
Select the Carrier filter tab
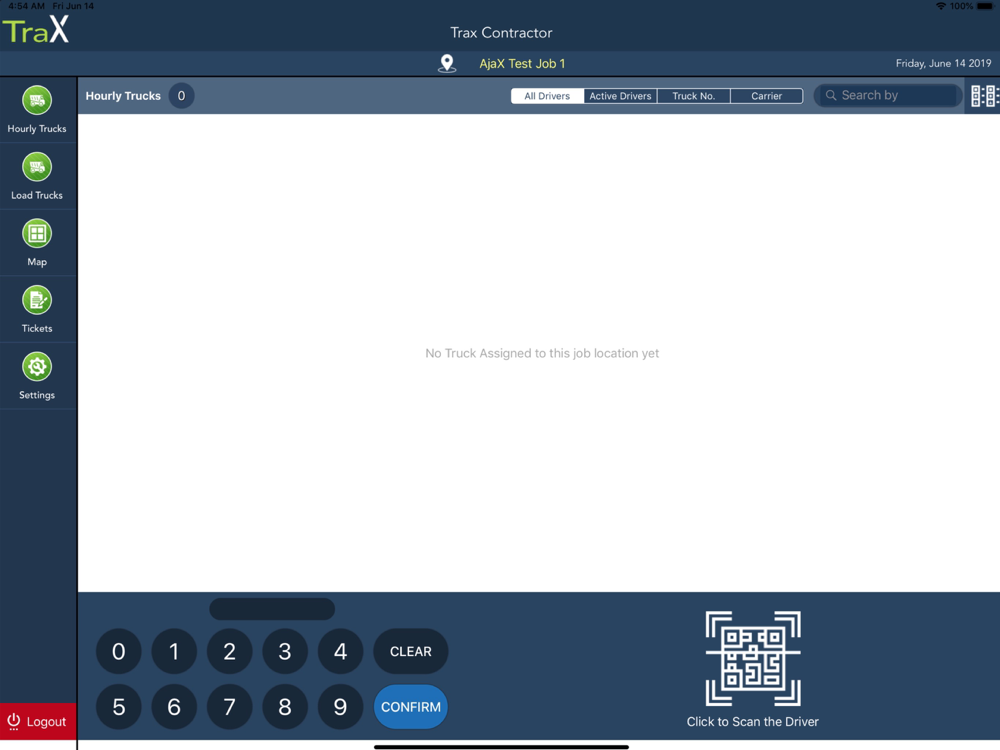coord(766,96)
